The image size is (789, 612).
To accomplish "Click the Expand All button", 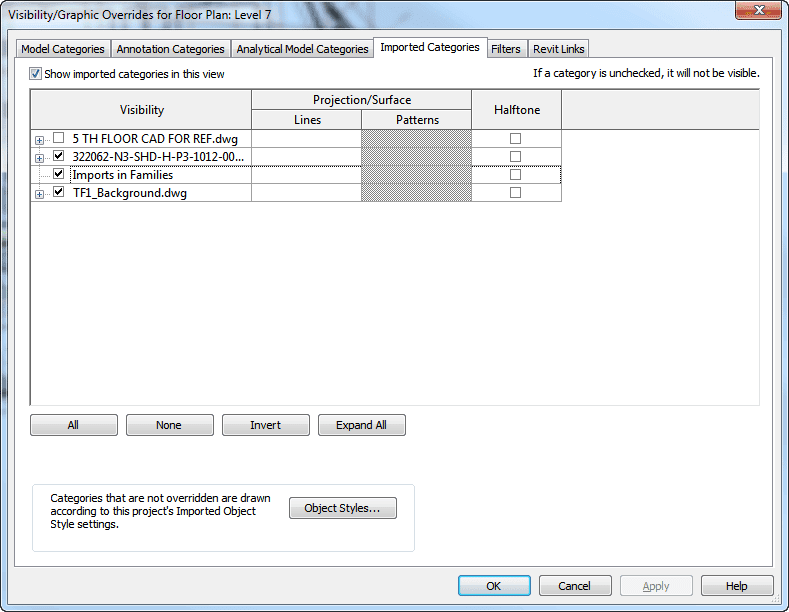I will pyautogui.click(x=361, y=425).
